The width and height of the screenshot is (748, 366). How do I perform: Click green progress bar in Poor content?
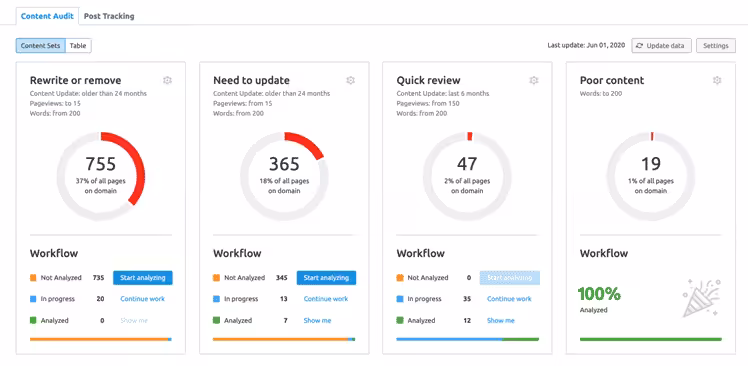[x=651, y=339]
